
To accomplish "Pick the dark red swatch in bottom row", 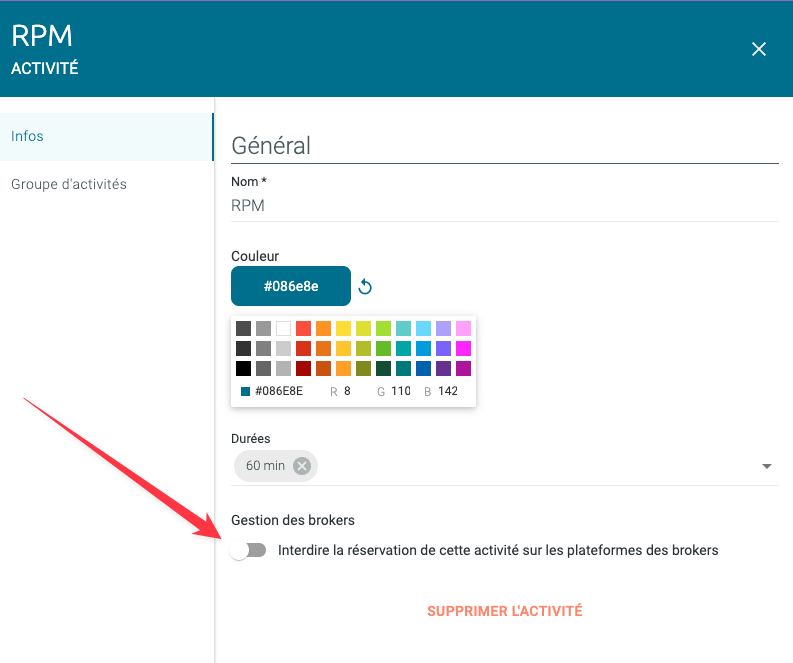I will (x=303, y=368).
